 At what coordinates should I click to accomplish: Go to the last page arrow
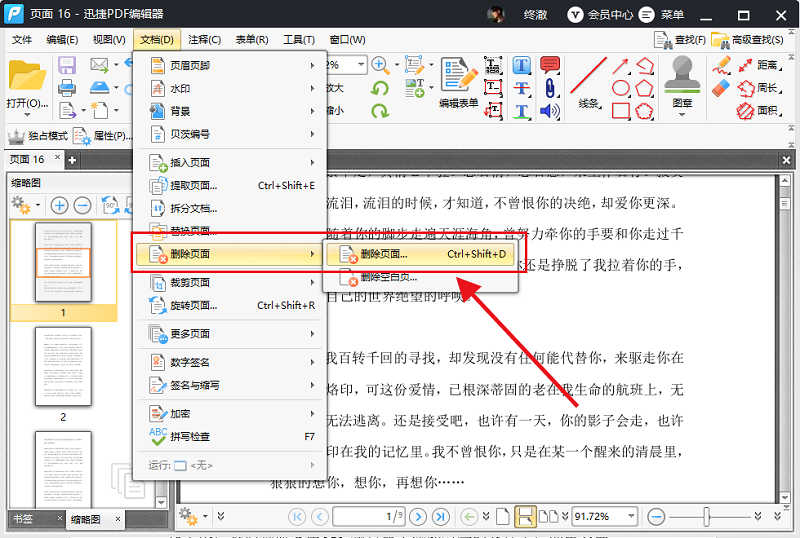440,517
